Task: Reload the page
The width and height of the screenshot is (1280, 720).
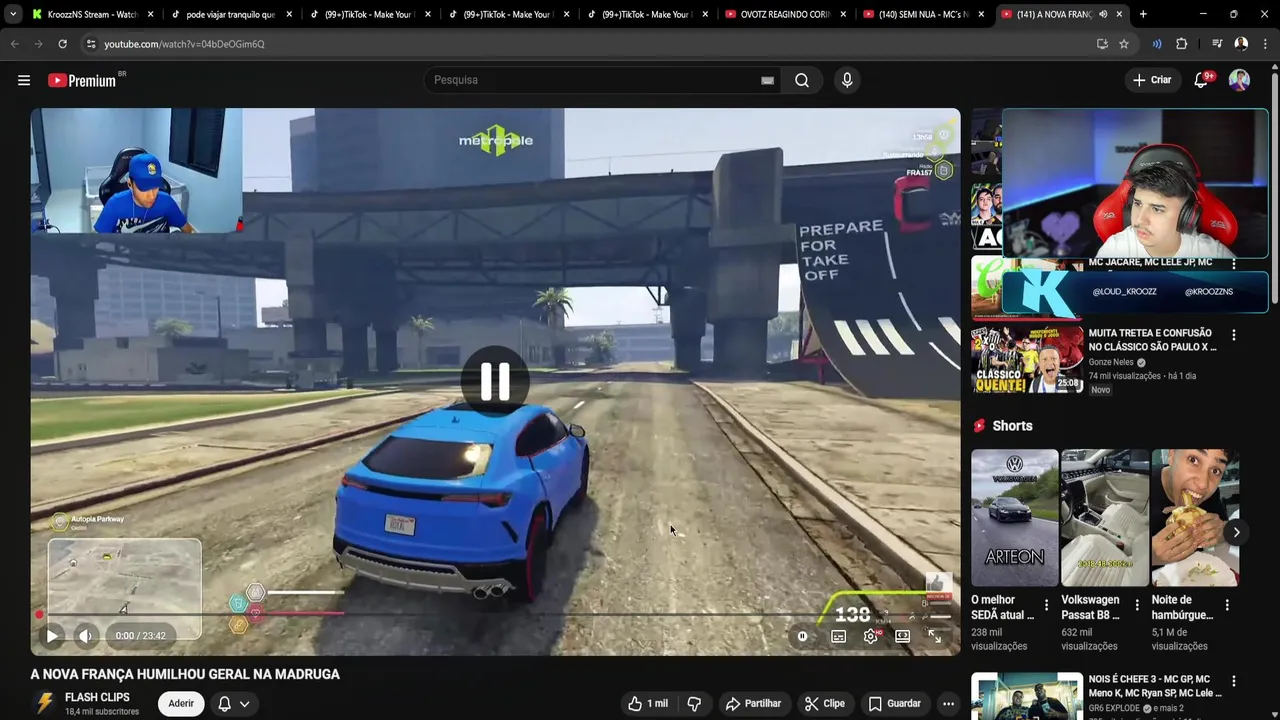Action: click(62, 44)
